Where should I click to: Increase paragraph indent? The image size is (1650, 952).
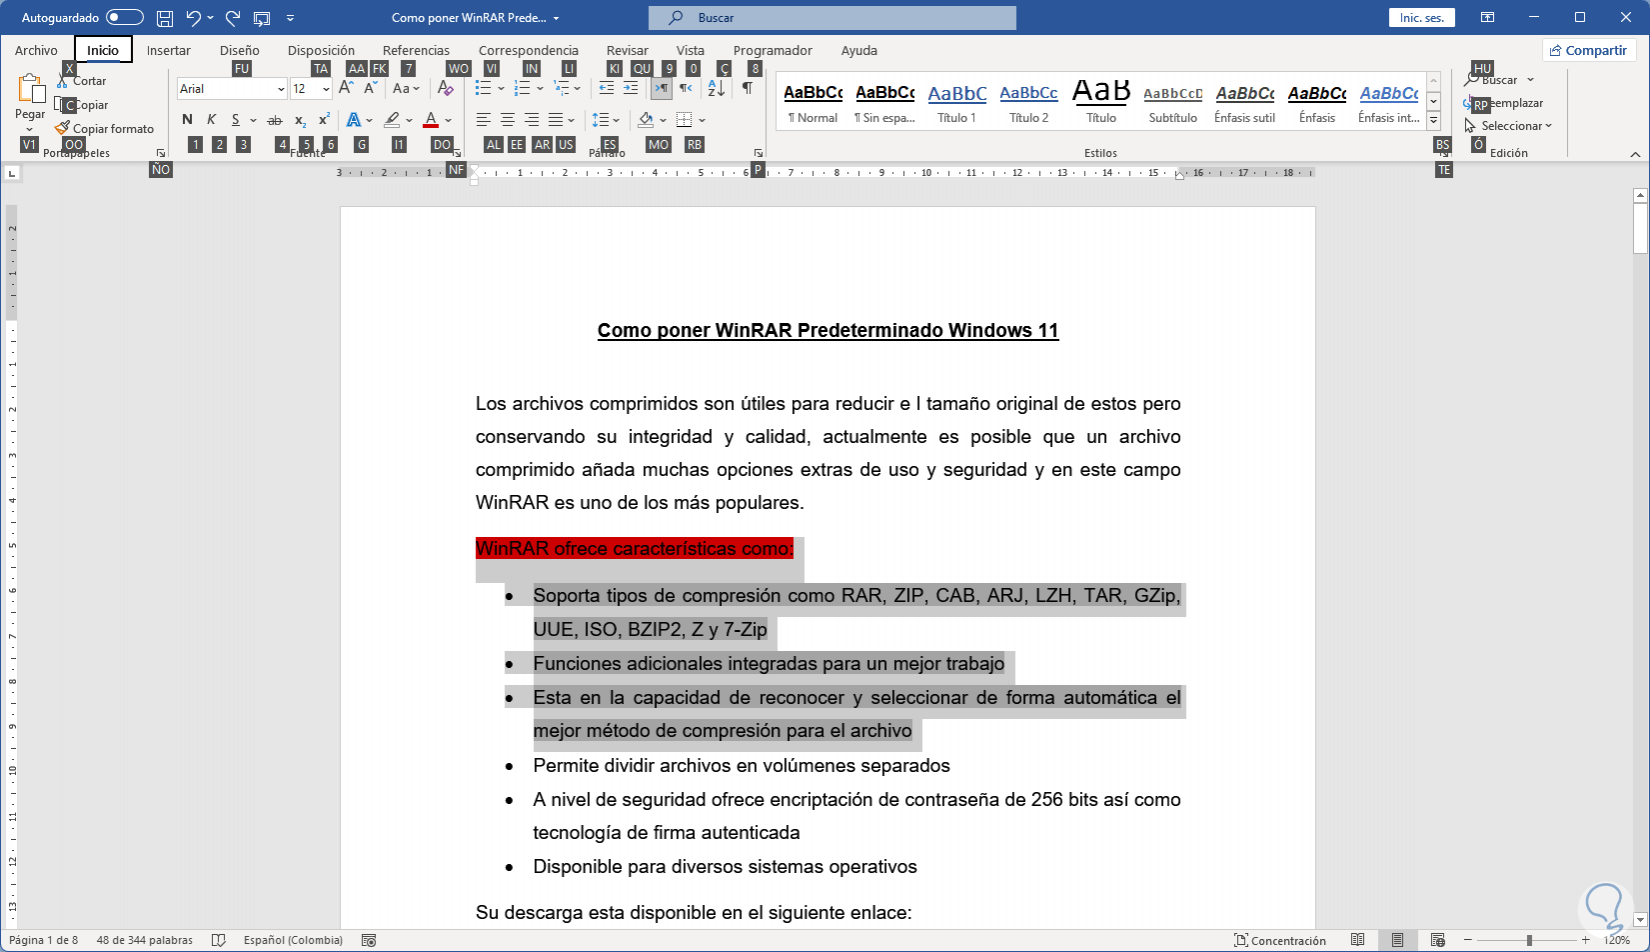click(x=631, y=88)
